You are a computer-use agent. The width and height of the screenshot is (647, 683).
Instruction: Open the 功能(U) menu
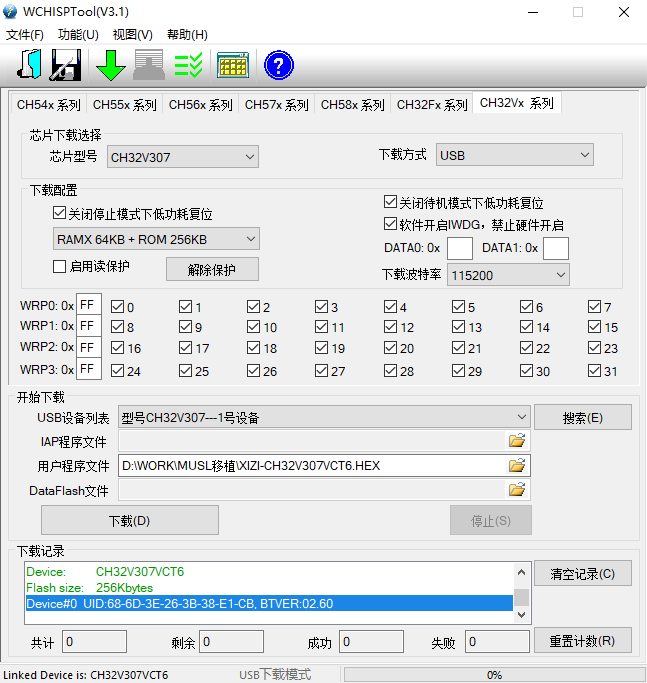click(x=78, y=34)
